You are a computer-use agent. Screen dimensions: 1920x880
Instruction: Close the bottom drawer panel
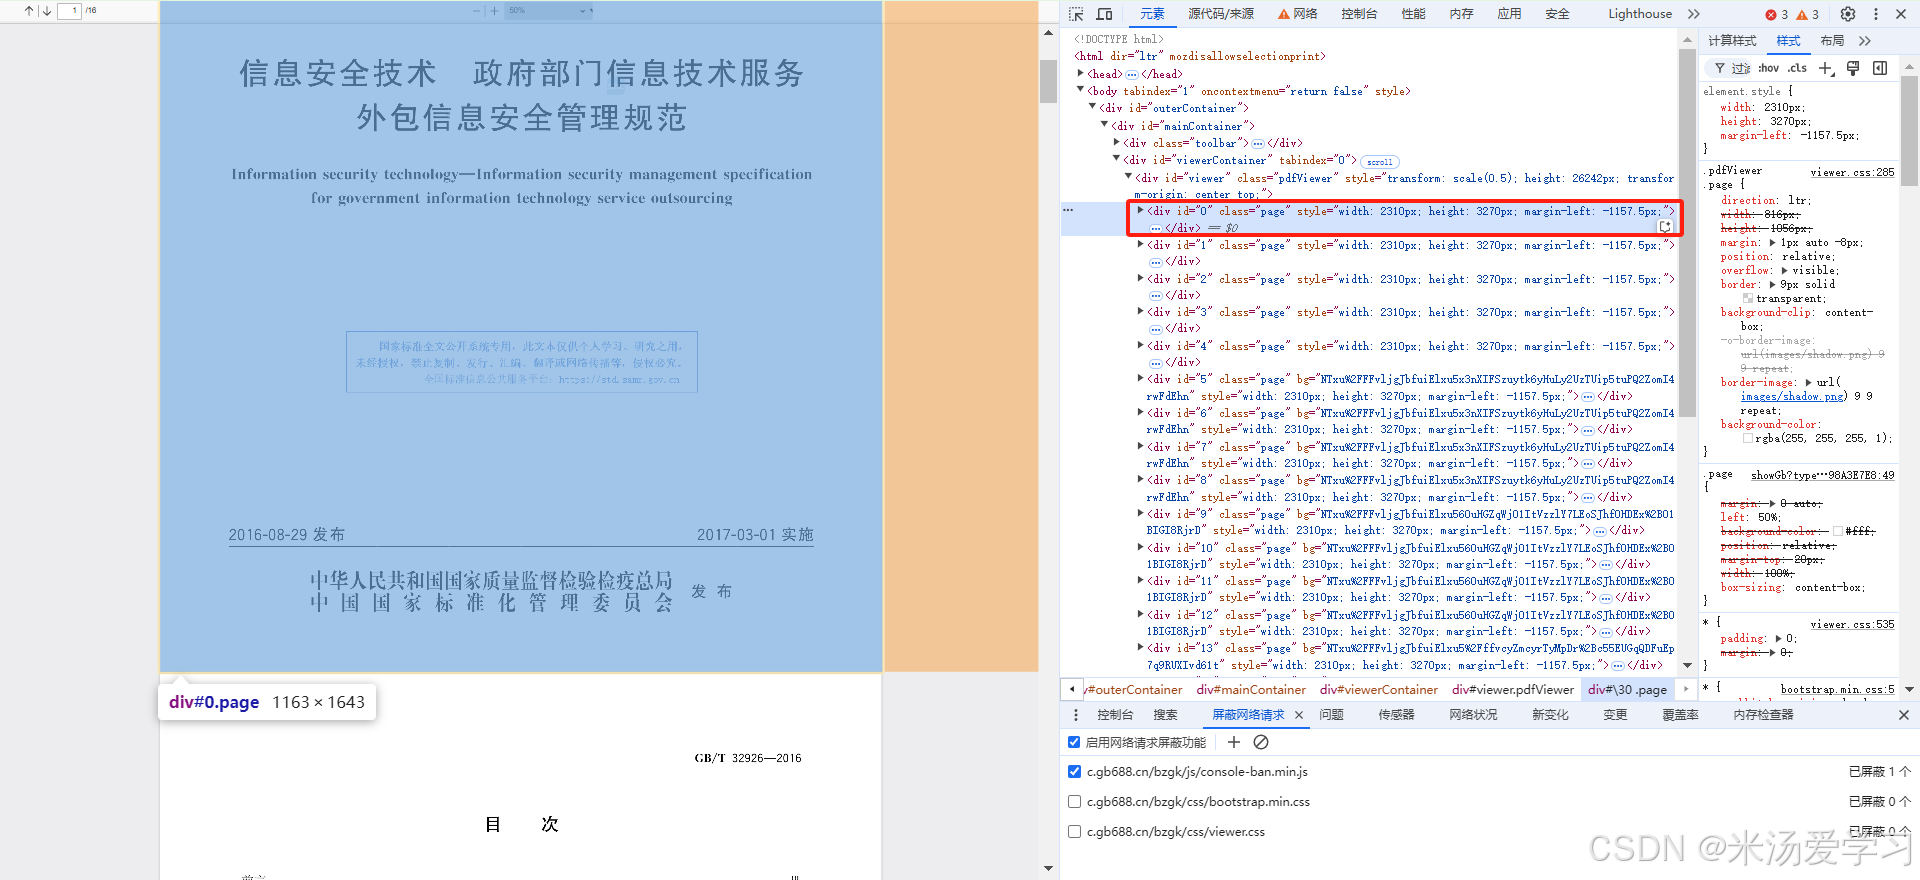pos(1903,715)
